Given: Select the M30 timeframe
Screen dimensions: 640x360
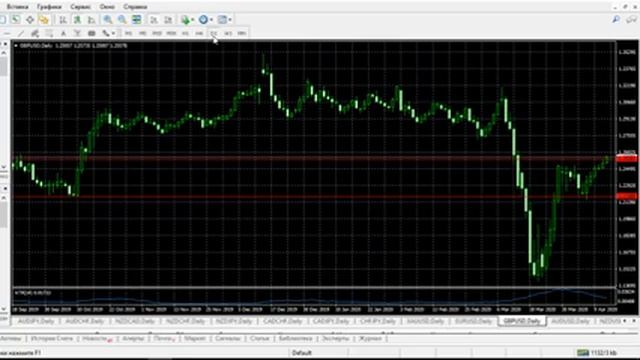Looking at the screenshot, I should [171, 33].
